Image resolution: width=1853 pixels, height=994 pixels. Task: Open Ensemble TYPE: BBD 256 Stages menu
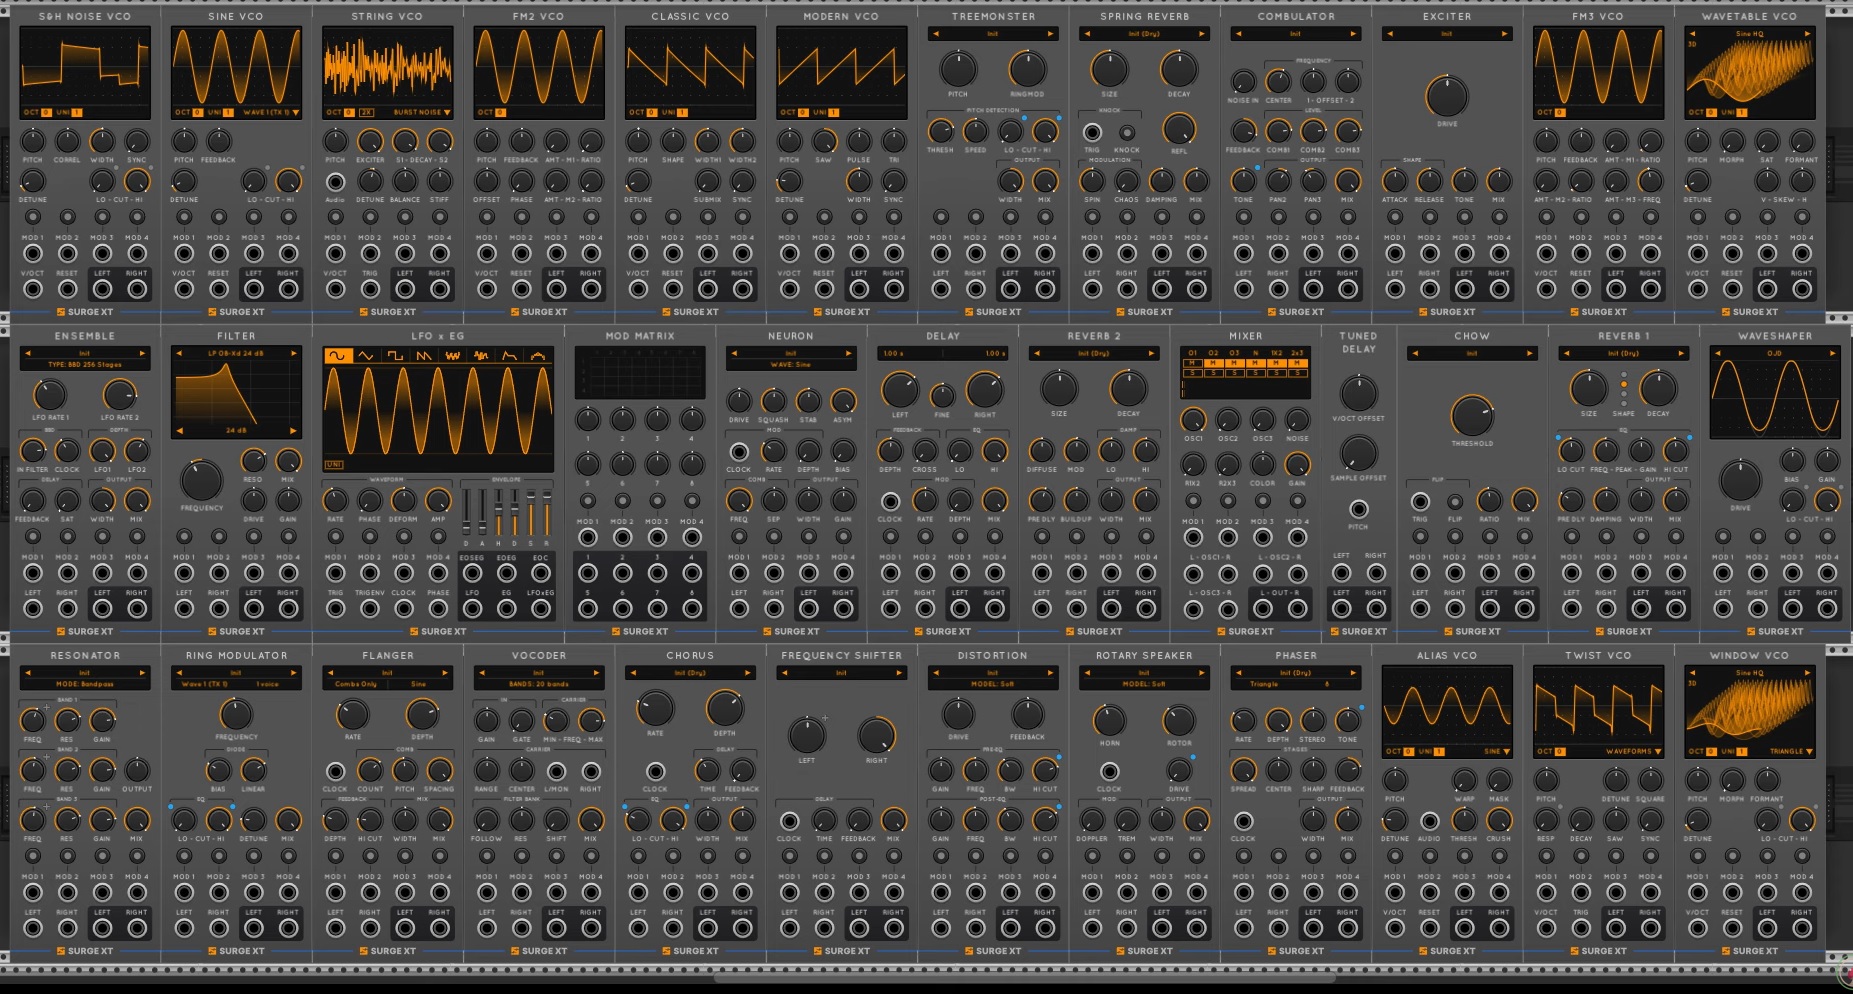point(85,364)
